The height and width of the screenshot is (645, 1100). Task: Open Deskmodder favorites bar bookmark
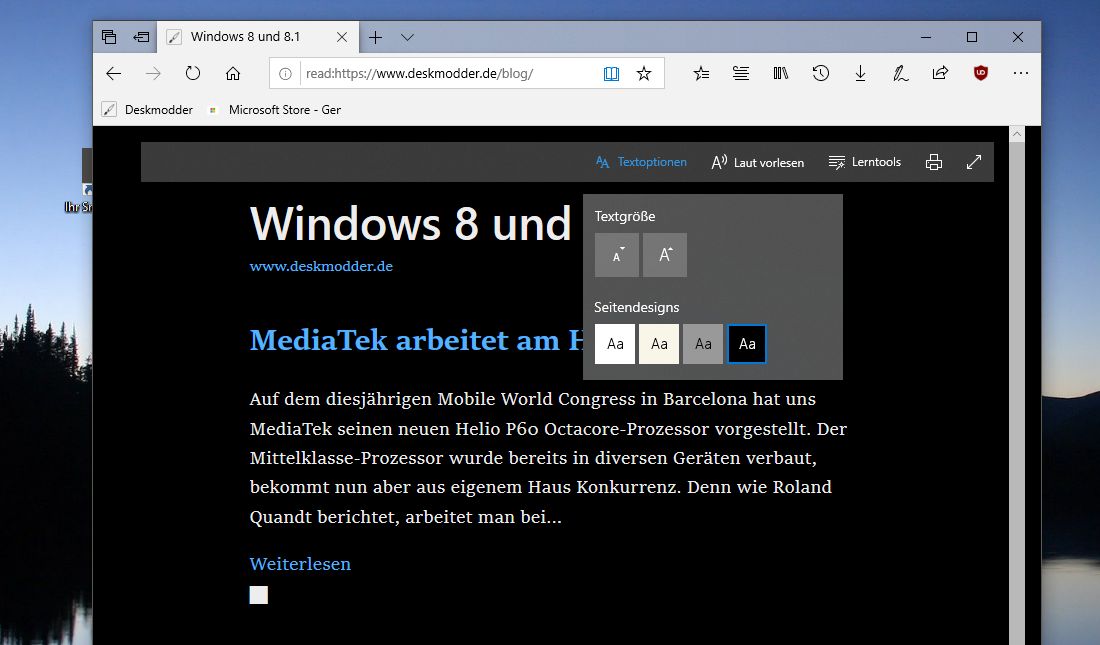coord(147,110)
